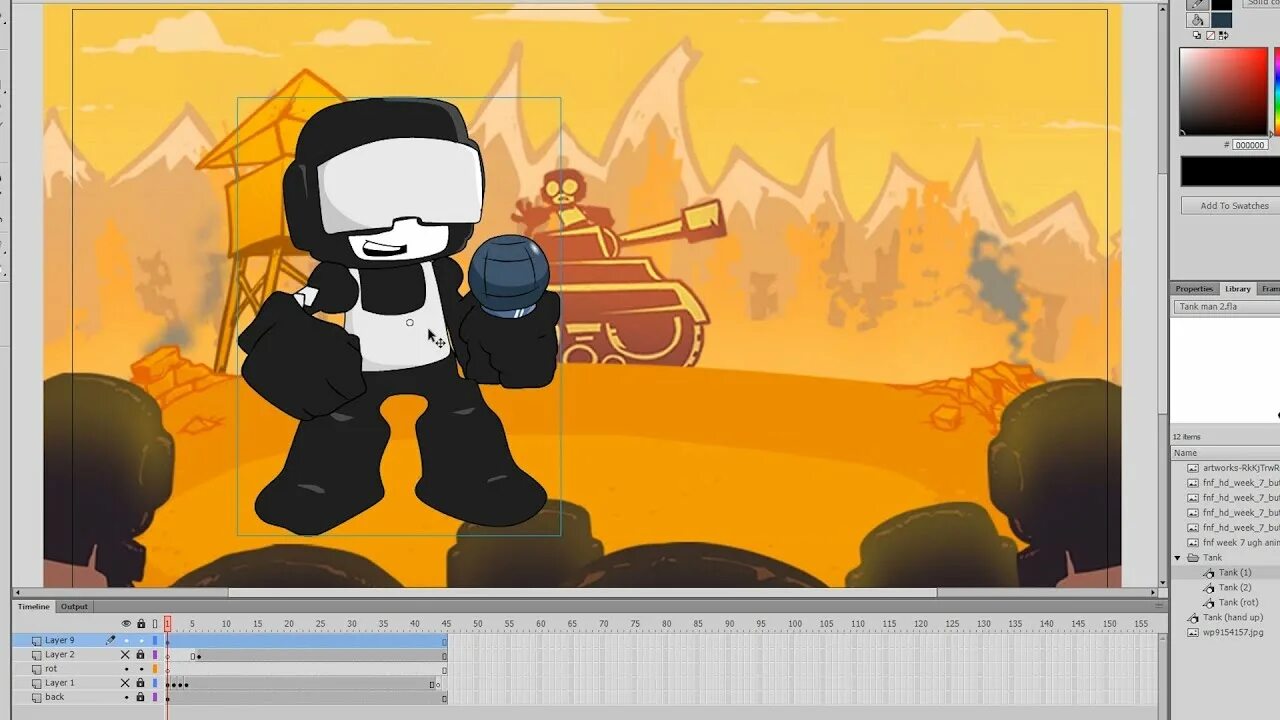1280x720 pixels.
Task: Click the rot layer page icon
Action: tap(37, 669)
